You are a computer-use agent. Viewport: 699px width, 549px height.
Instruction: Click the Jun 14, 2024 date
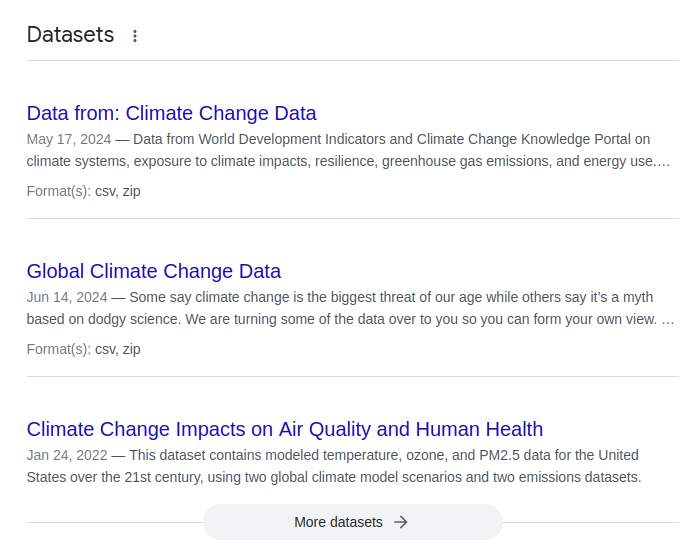point(66,297)
